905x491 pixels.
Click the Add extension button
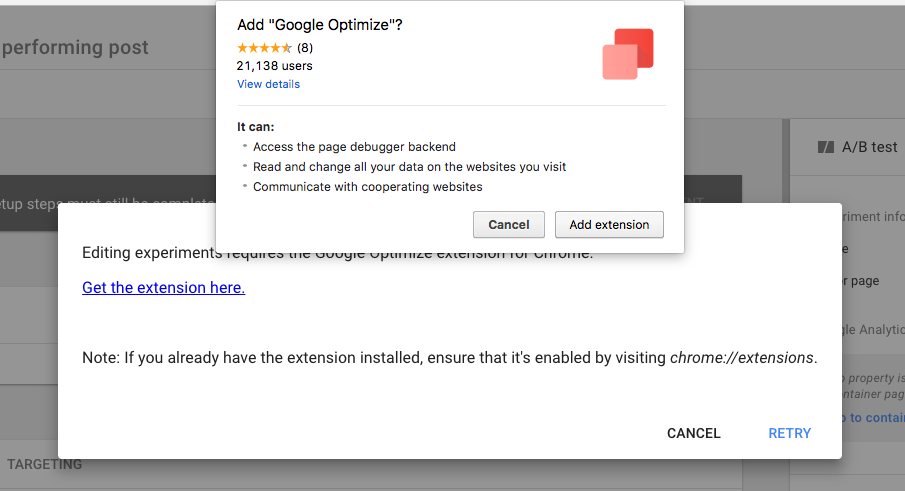[609, 224]
